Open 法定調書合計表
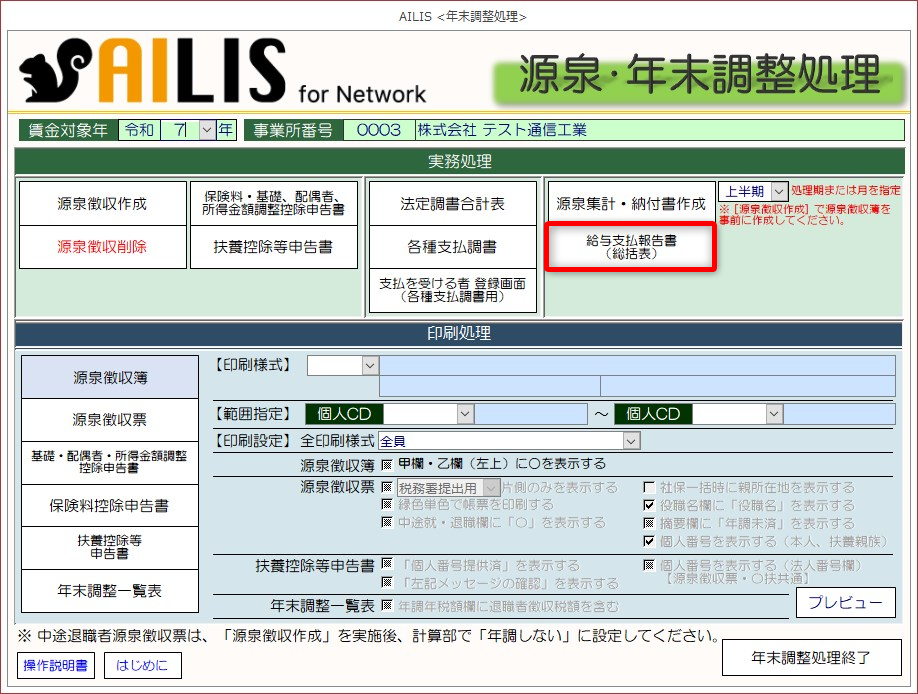The width and height of the screenshot is (918, 694). [452, 204]
